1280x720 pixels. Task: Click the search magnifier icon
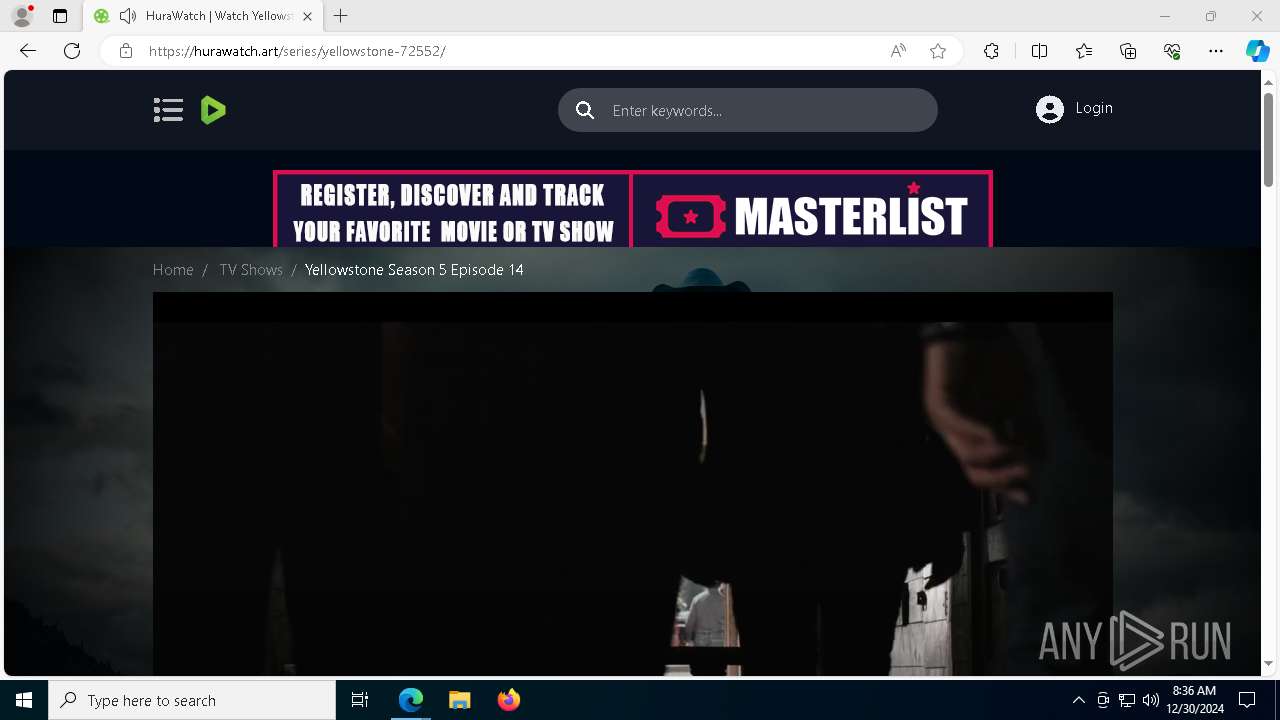tap(585, 110)
